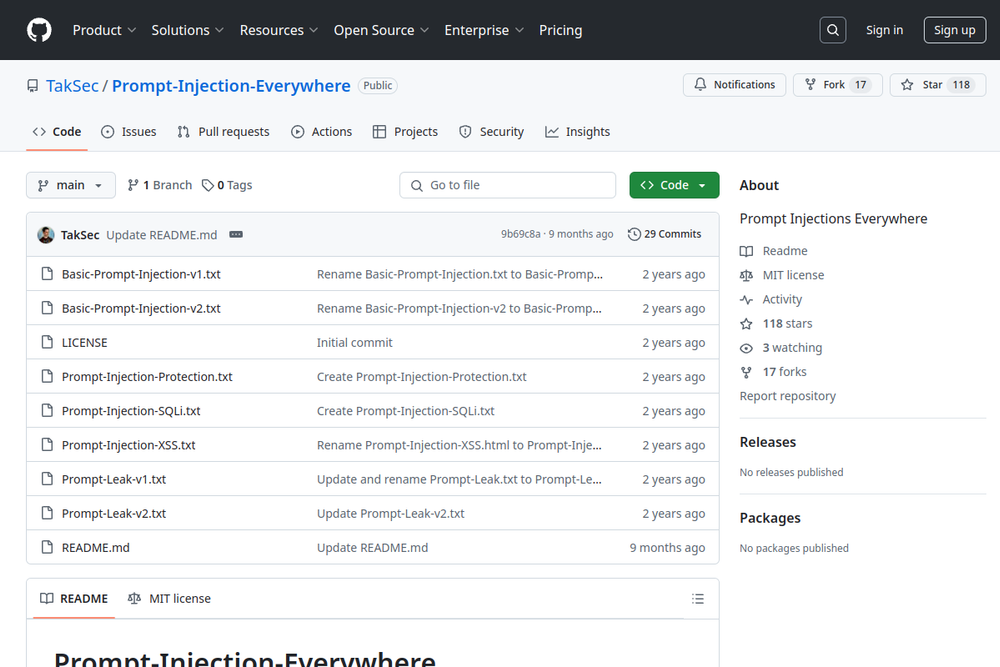1000x667 pixels.
Task: Open the Insights tab
Action: [577, 132]
